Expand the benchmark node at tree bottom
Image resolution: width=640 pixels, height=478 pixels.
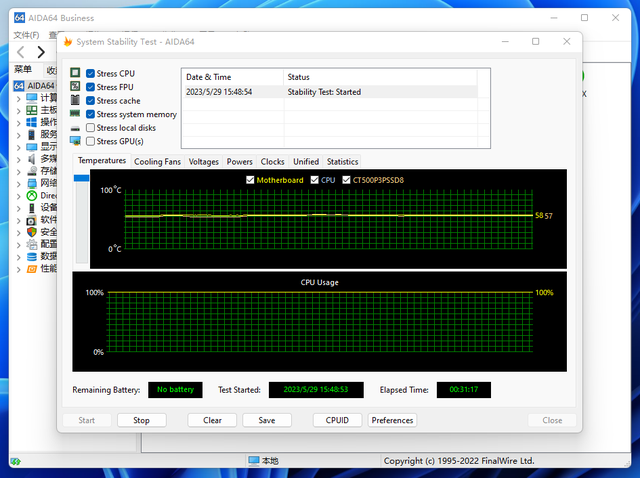pos(18,269)
